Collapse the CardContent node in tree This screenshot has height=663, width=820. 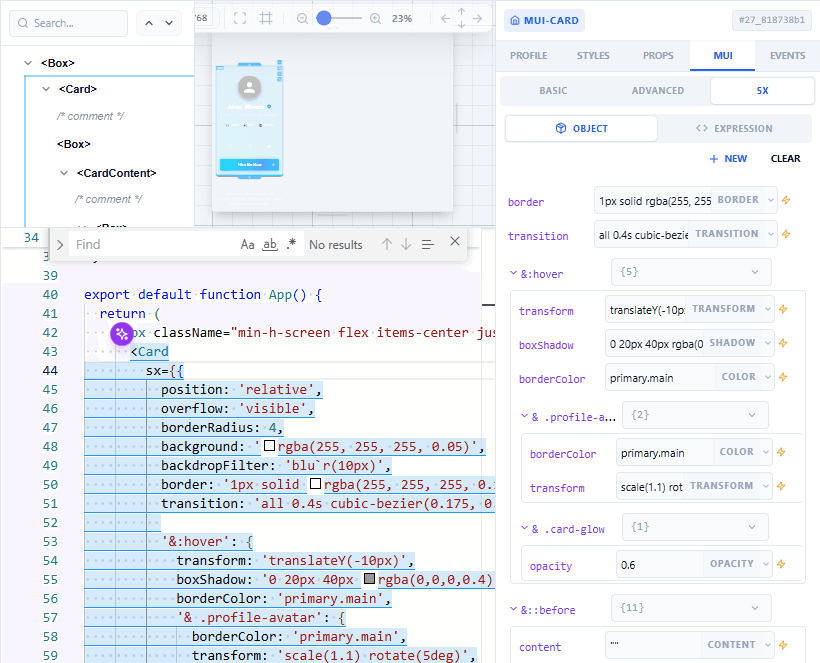tap(64, 173)
